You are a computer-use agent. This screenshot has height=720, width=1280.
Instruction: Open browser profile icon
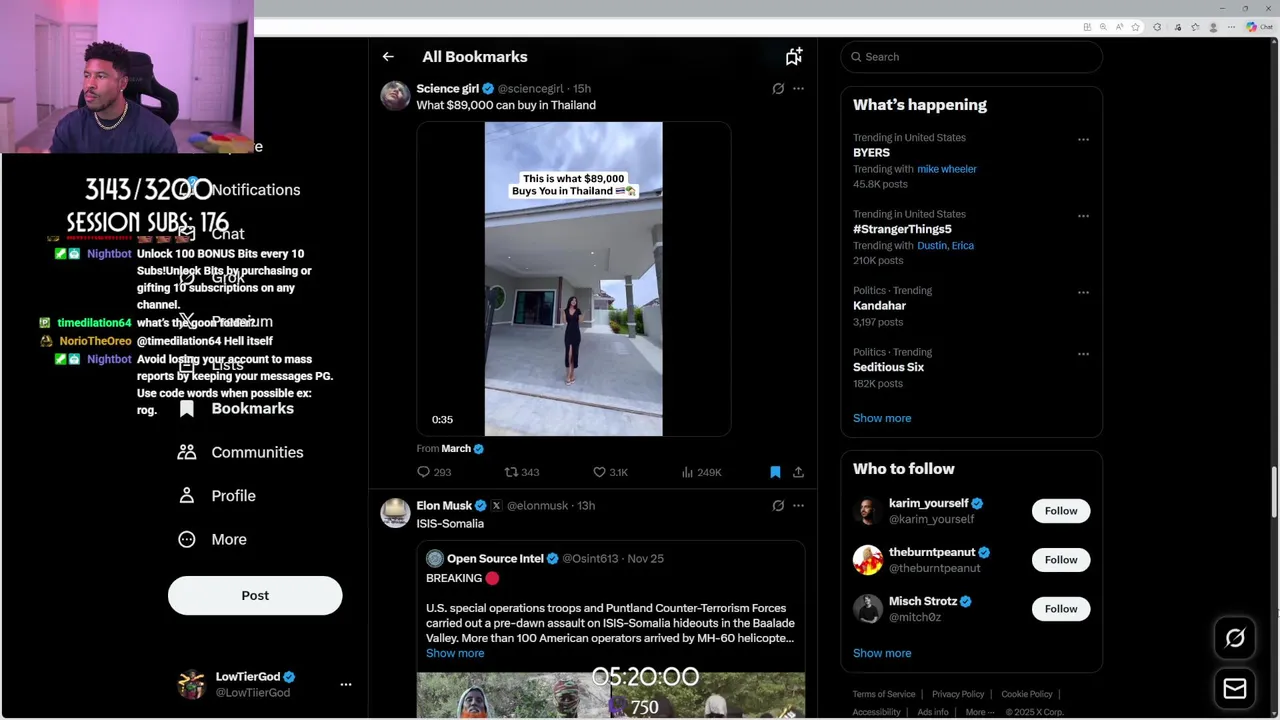coord(1212,27)
